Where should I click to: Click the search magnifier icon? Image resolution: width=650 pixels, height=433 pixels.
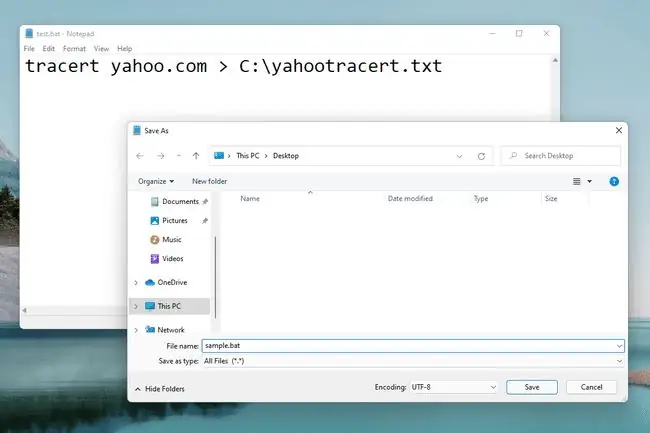pyautogui.click(x=514, y=156)
